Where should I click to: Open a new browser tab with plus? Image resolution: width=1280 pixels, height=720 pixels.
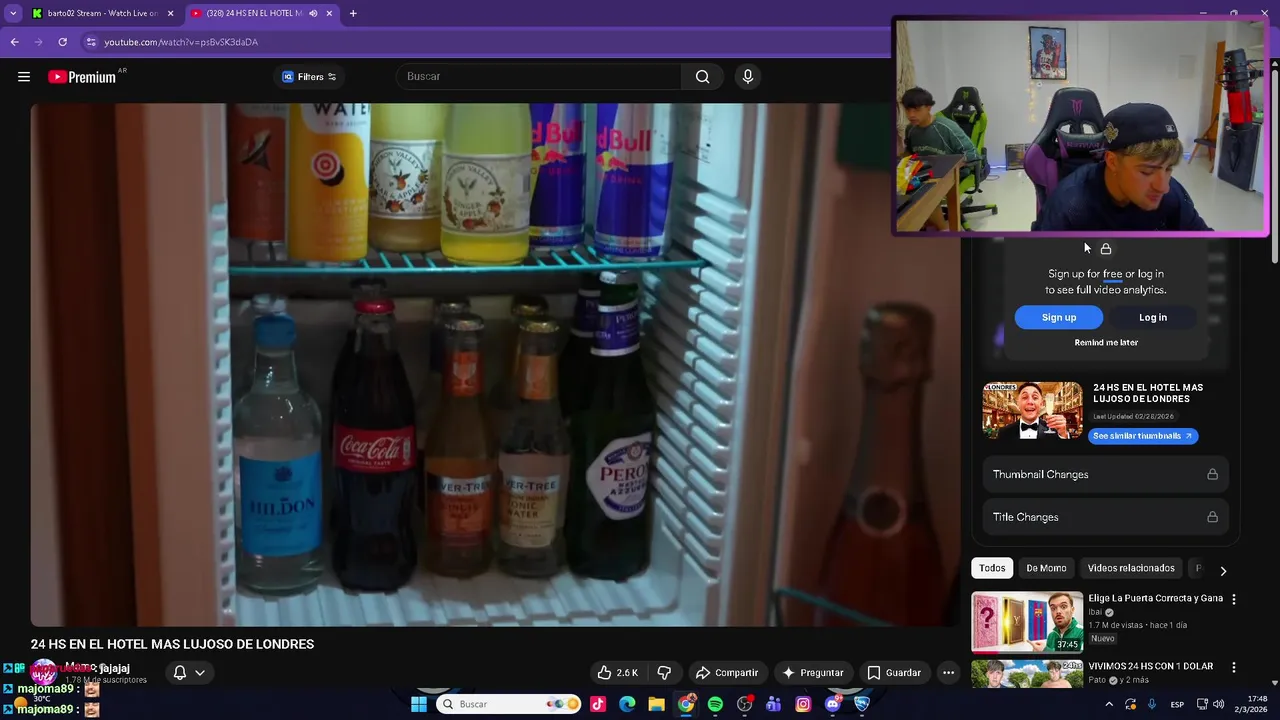click(353, 13)
